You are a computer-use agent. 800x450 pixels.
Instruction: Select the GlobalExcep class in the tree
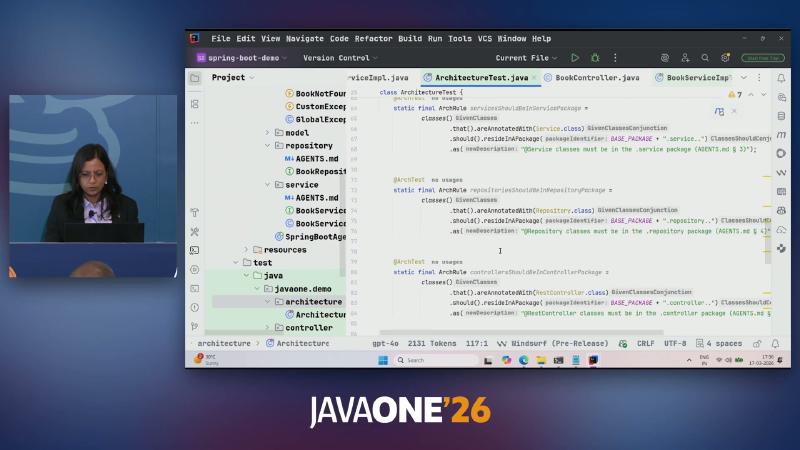(315, 119)
